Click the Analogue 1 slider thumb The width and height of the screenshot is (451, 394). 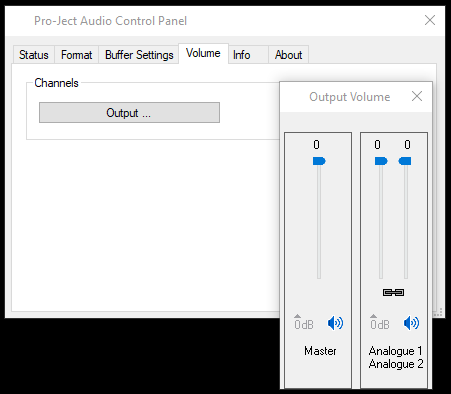click(x=381, y=161)
